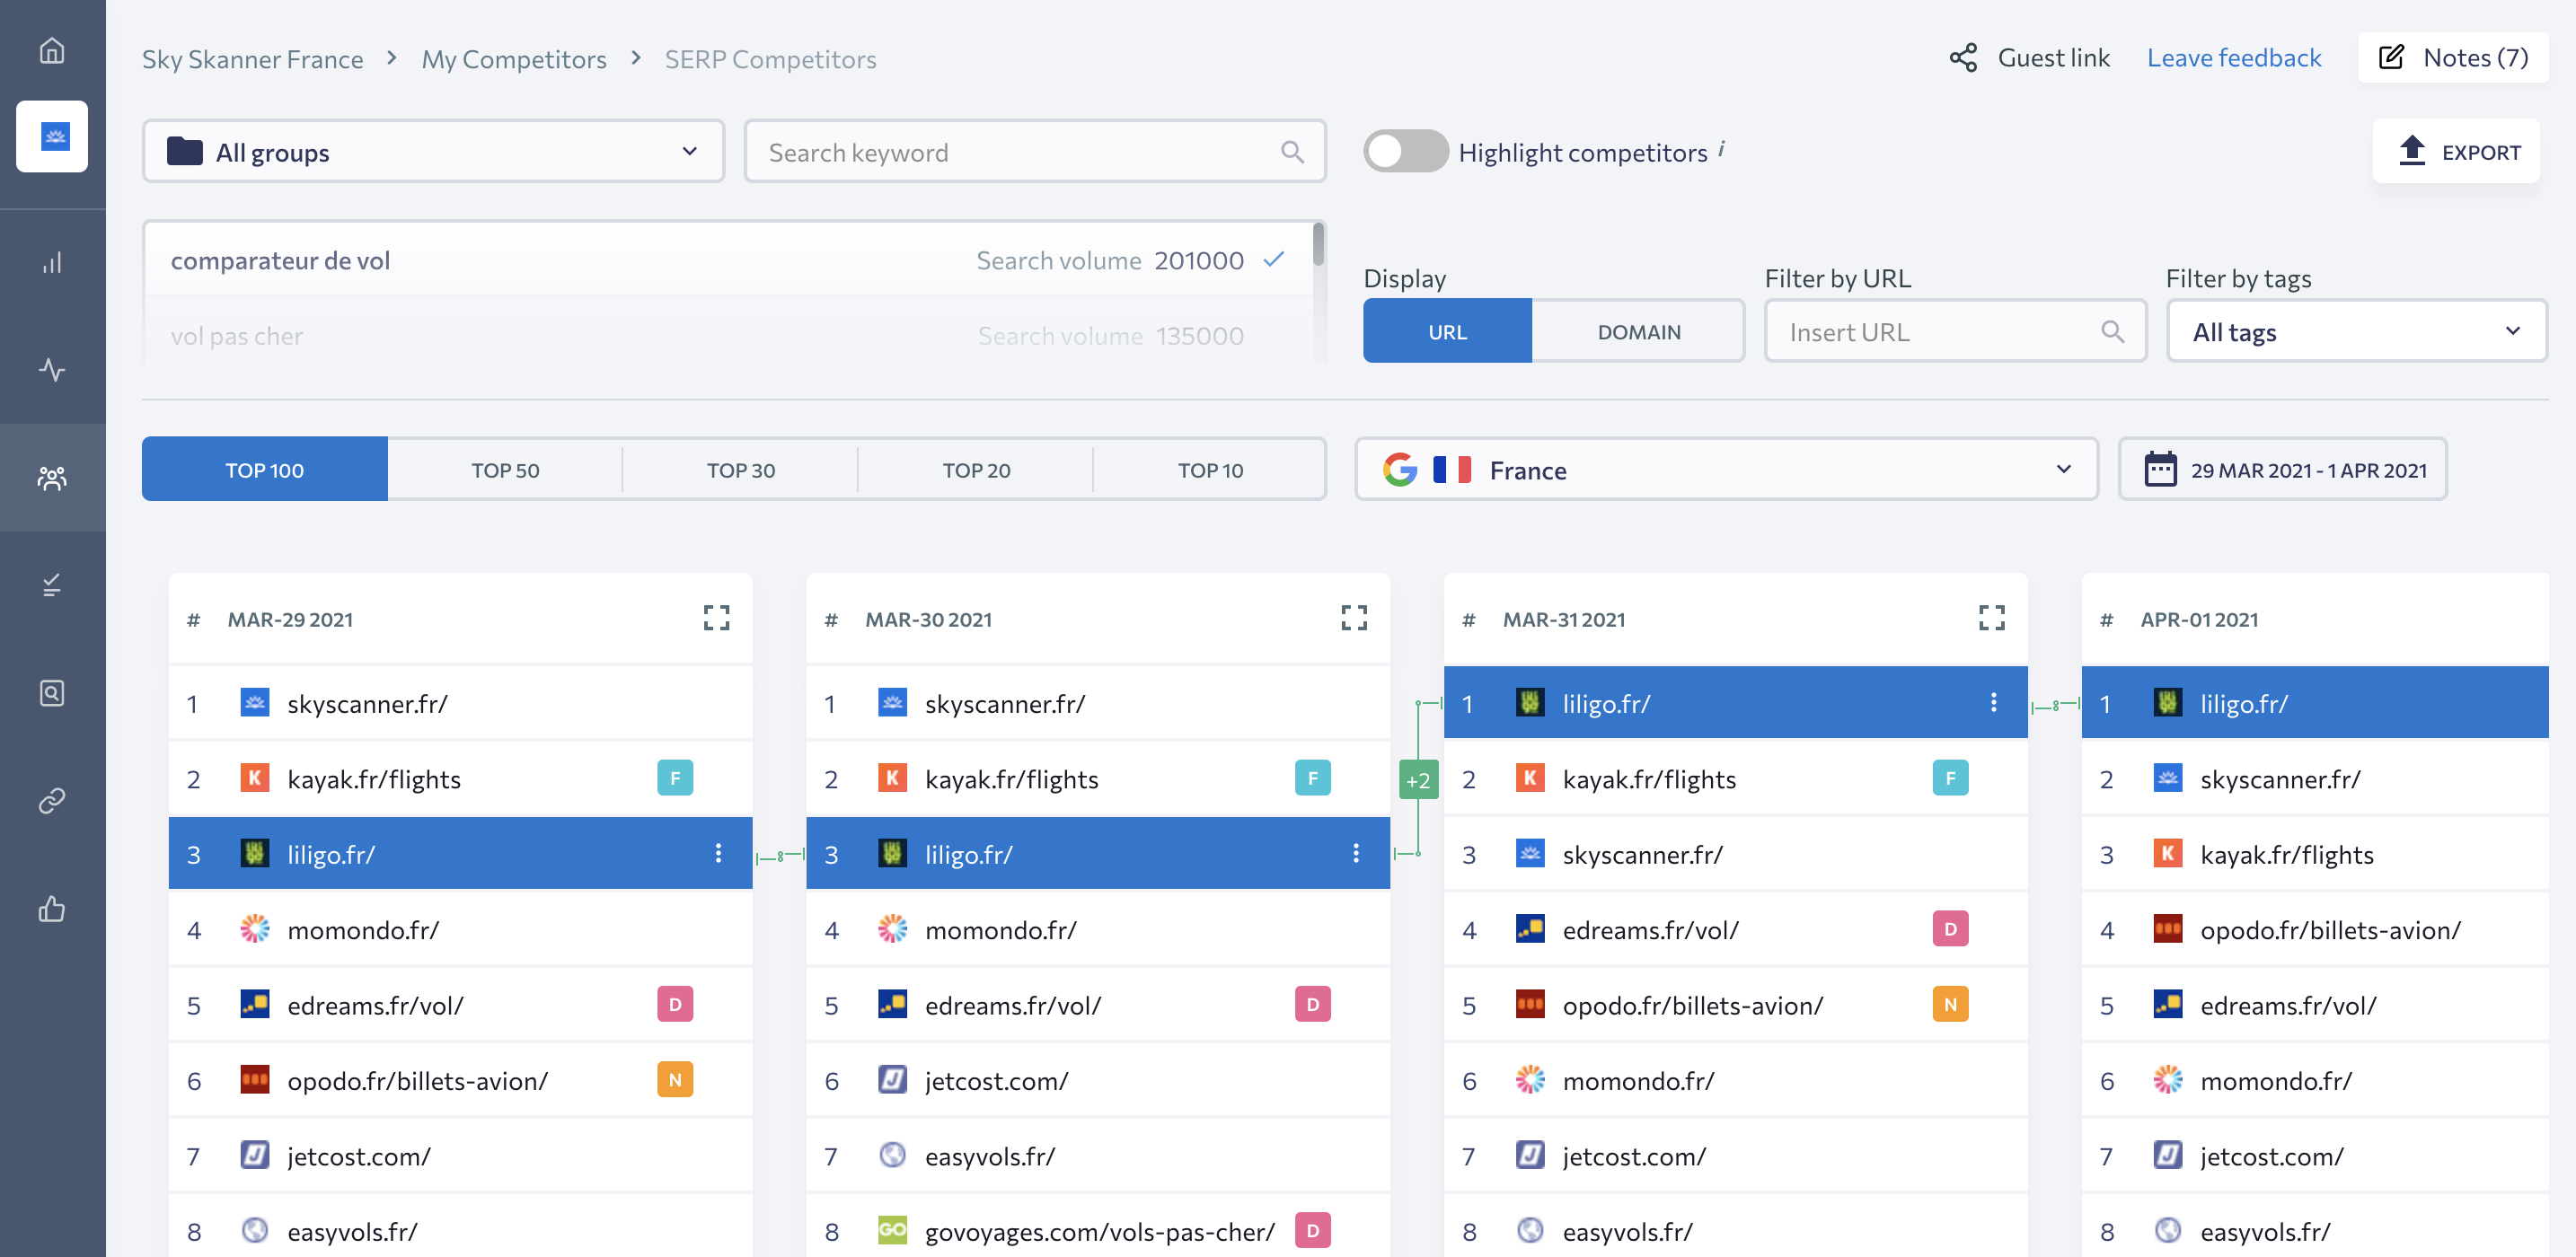Open three-dot menu for liligo.fr MAR-30
The width and height of the screenshot is (2576, 1257).
[x=1355, y=853]
